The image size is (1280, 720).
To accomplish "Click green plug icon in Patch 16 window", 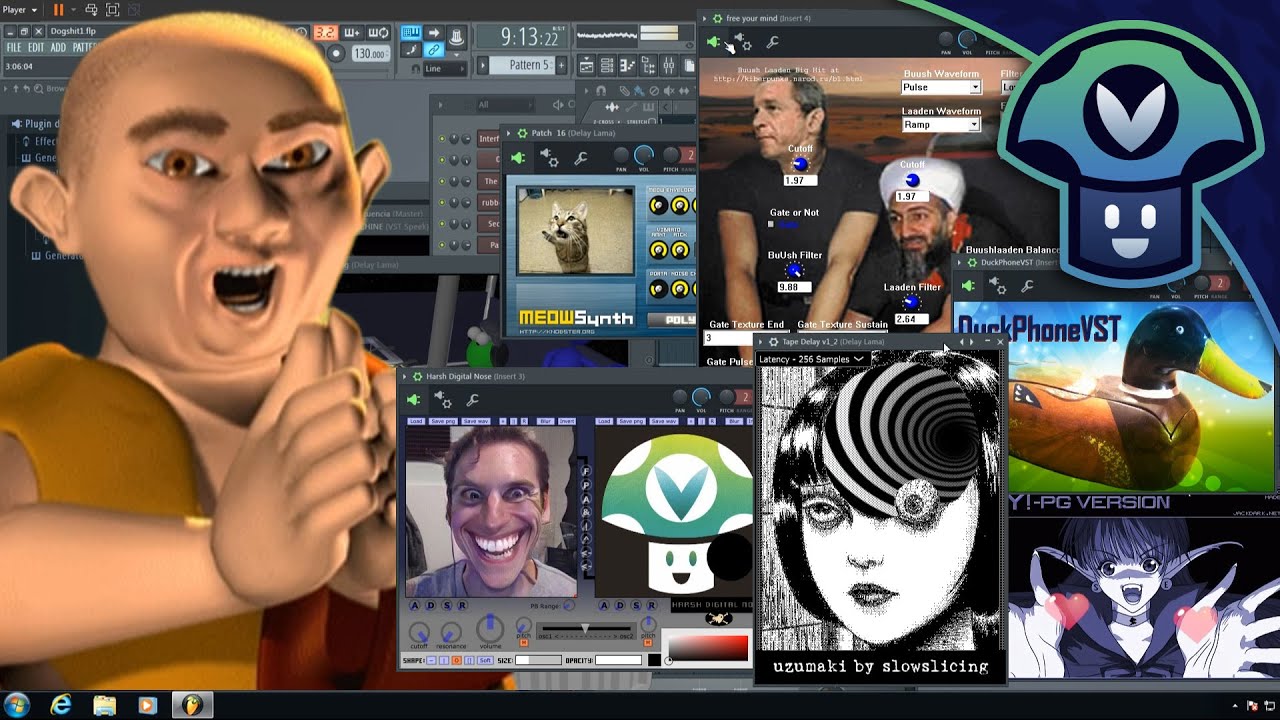I will pos(518,158).
